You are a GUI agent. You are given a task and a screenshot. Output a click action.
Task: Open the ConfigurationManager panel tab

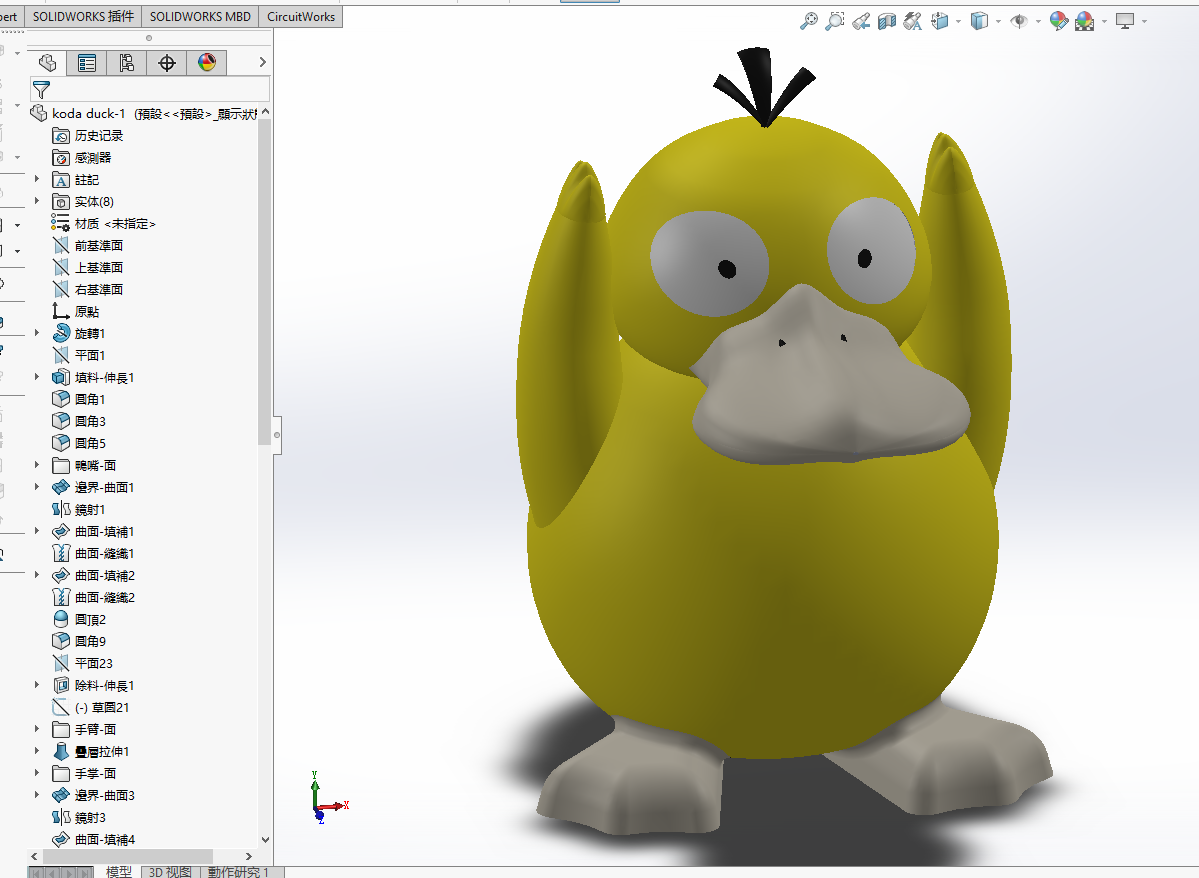point(127,64)
